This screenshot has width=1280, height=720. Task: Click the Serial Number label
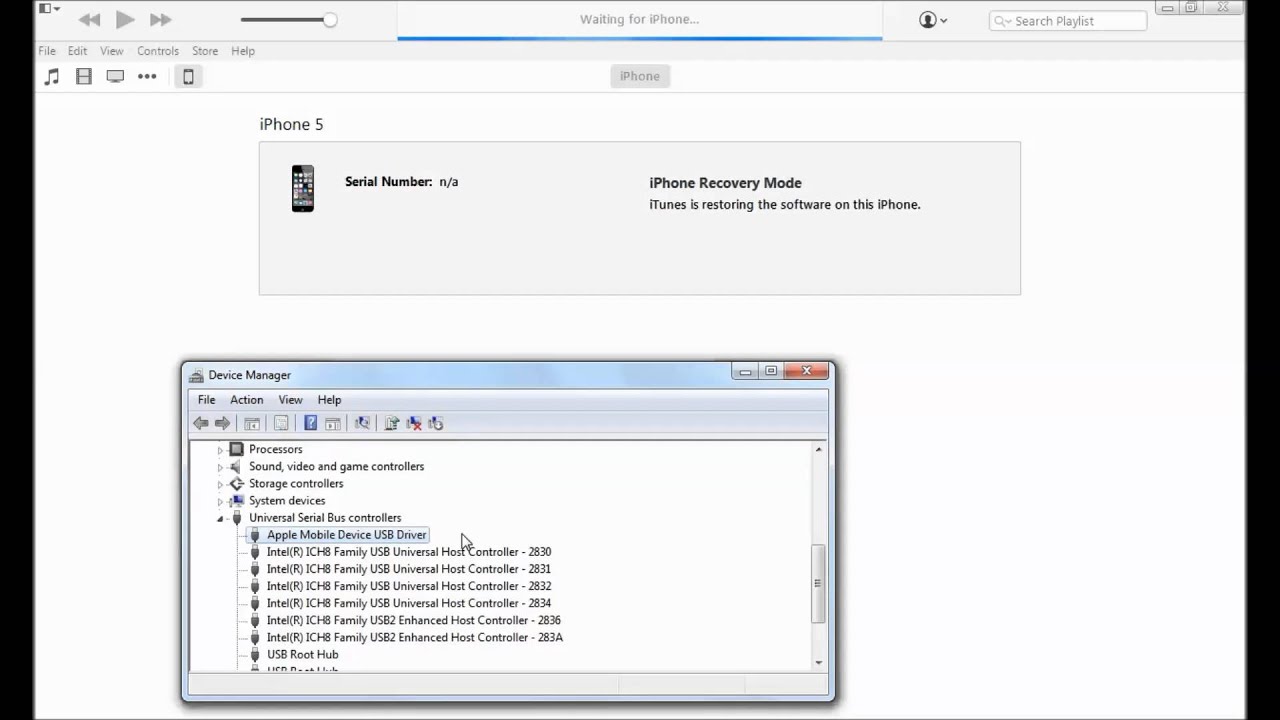coord(388,182)
